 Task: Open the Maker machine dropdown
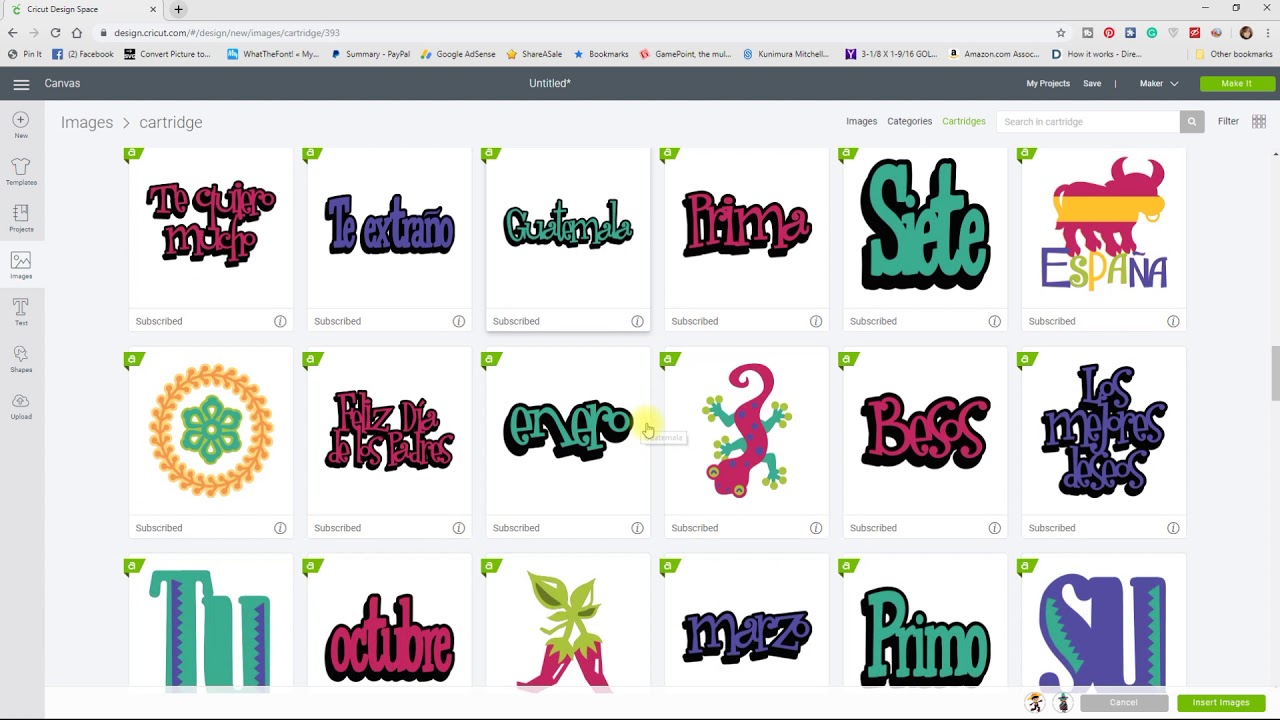pos(1159,84)
